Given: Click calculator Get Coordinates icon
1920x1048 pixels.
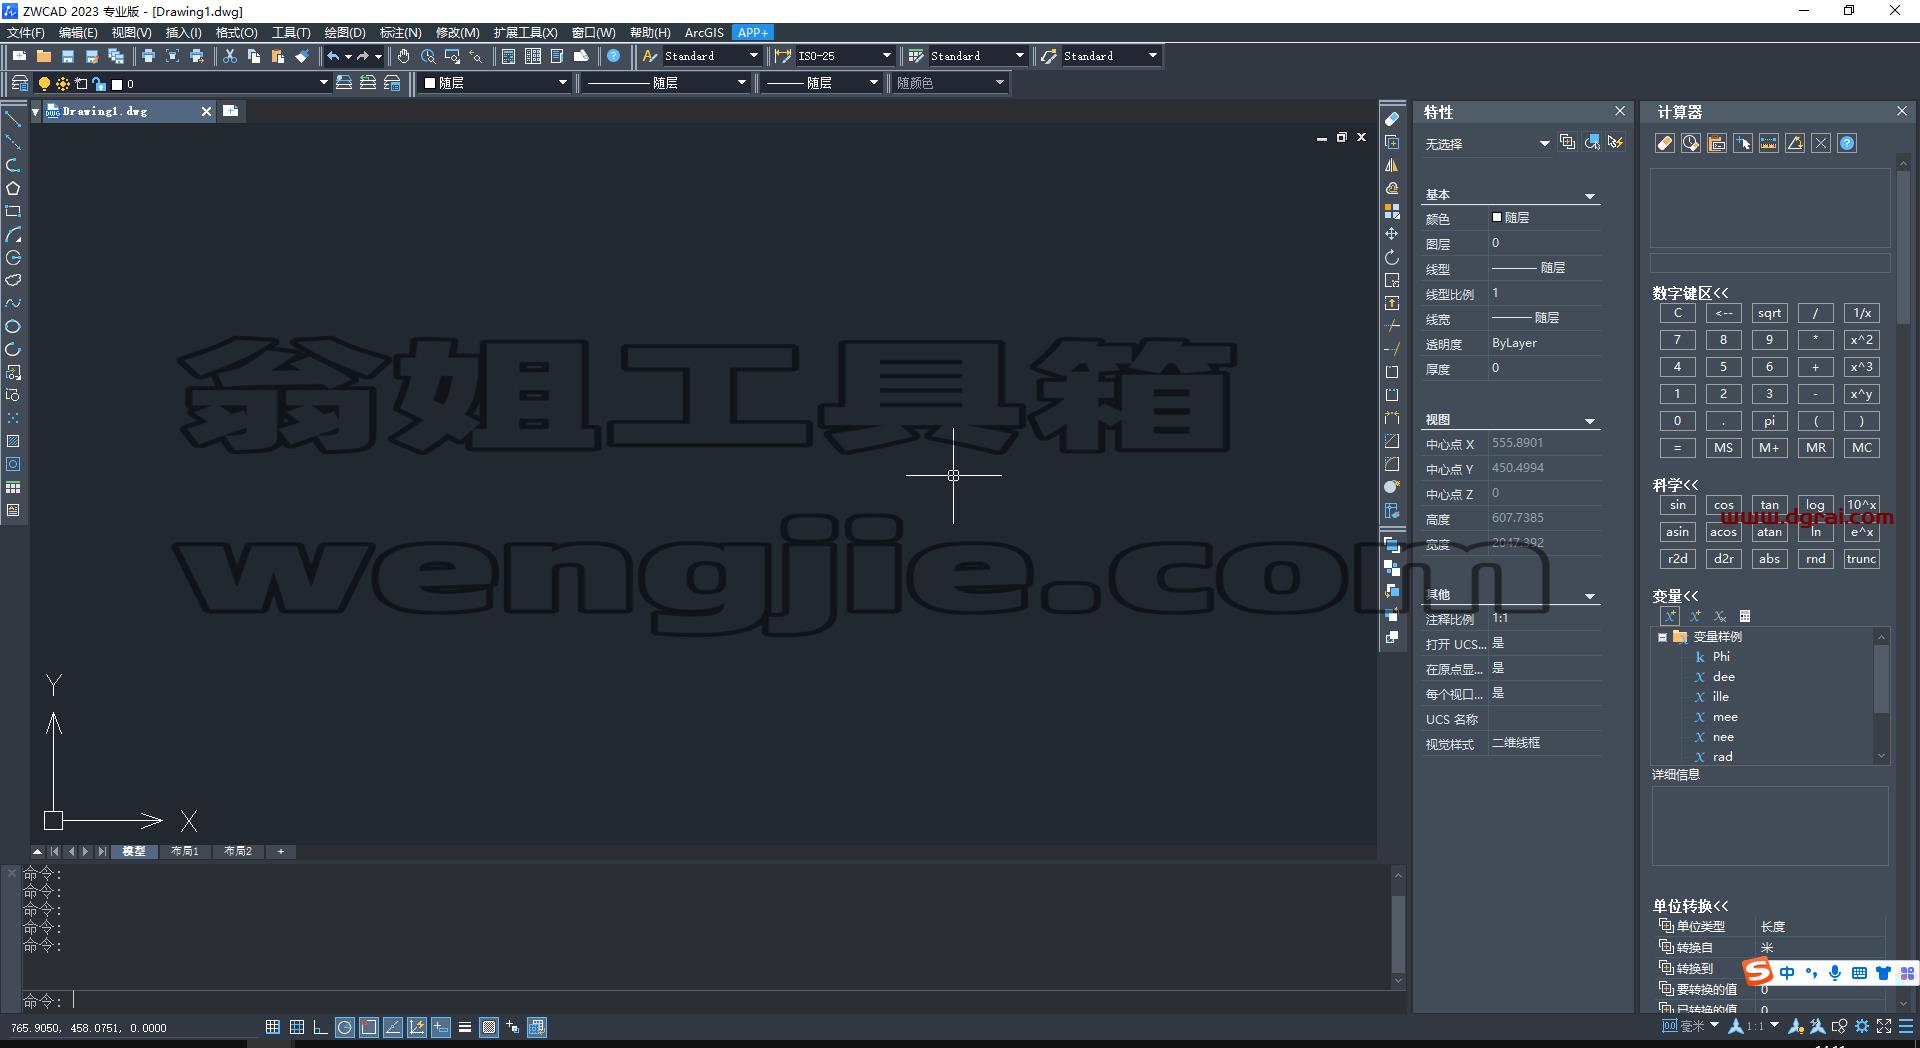Looking at the screenshot, I should pyautogui.click(x=1743, y=143).
